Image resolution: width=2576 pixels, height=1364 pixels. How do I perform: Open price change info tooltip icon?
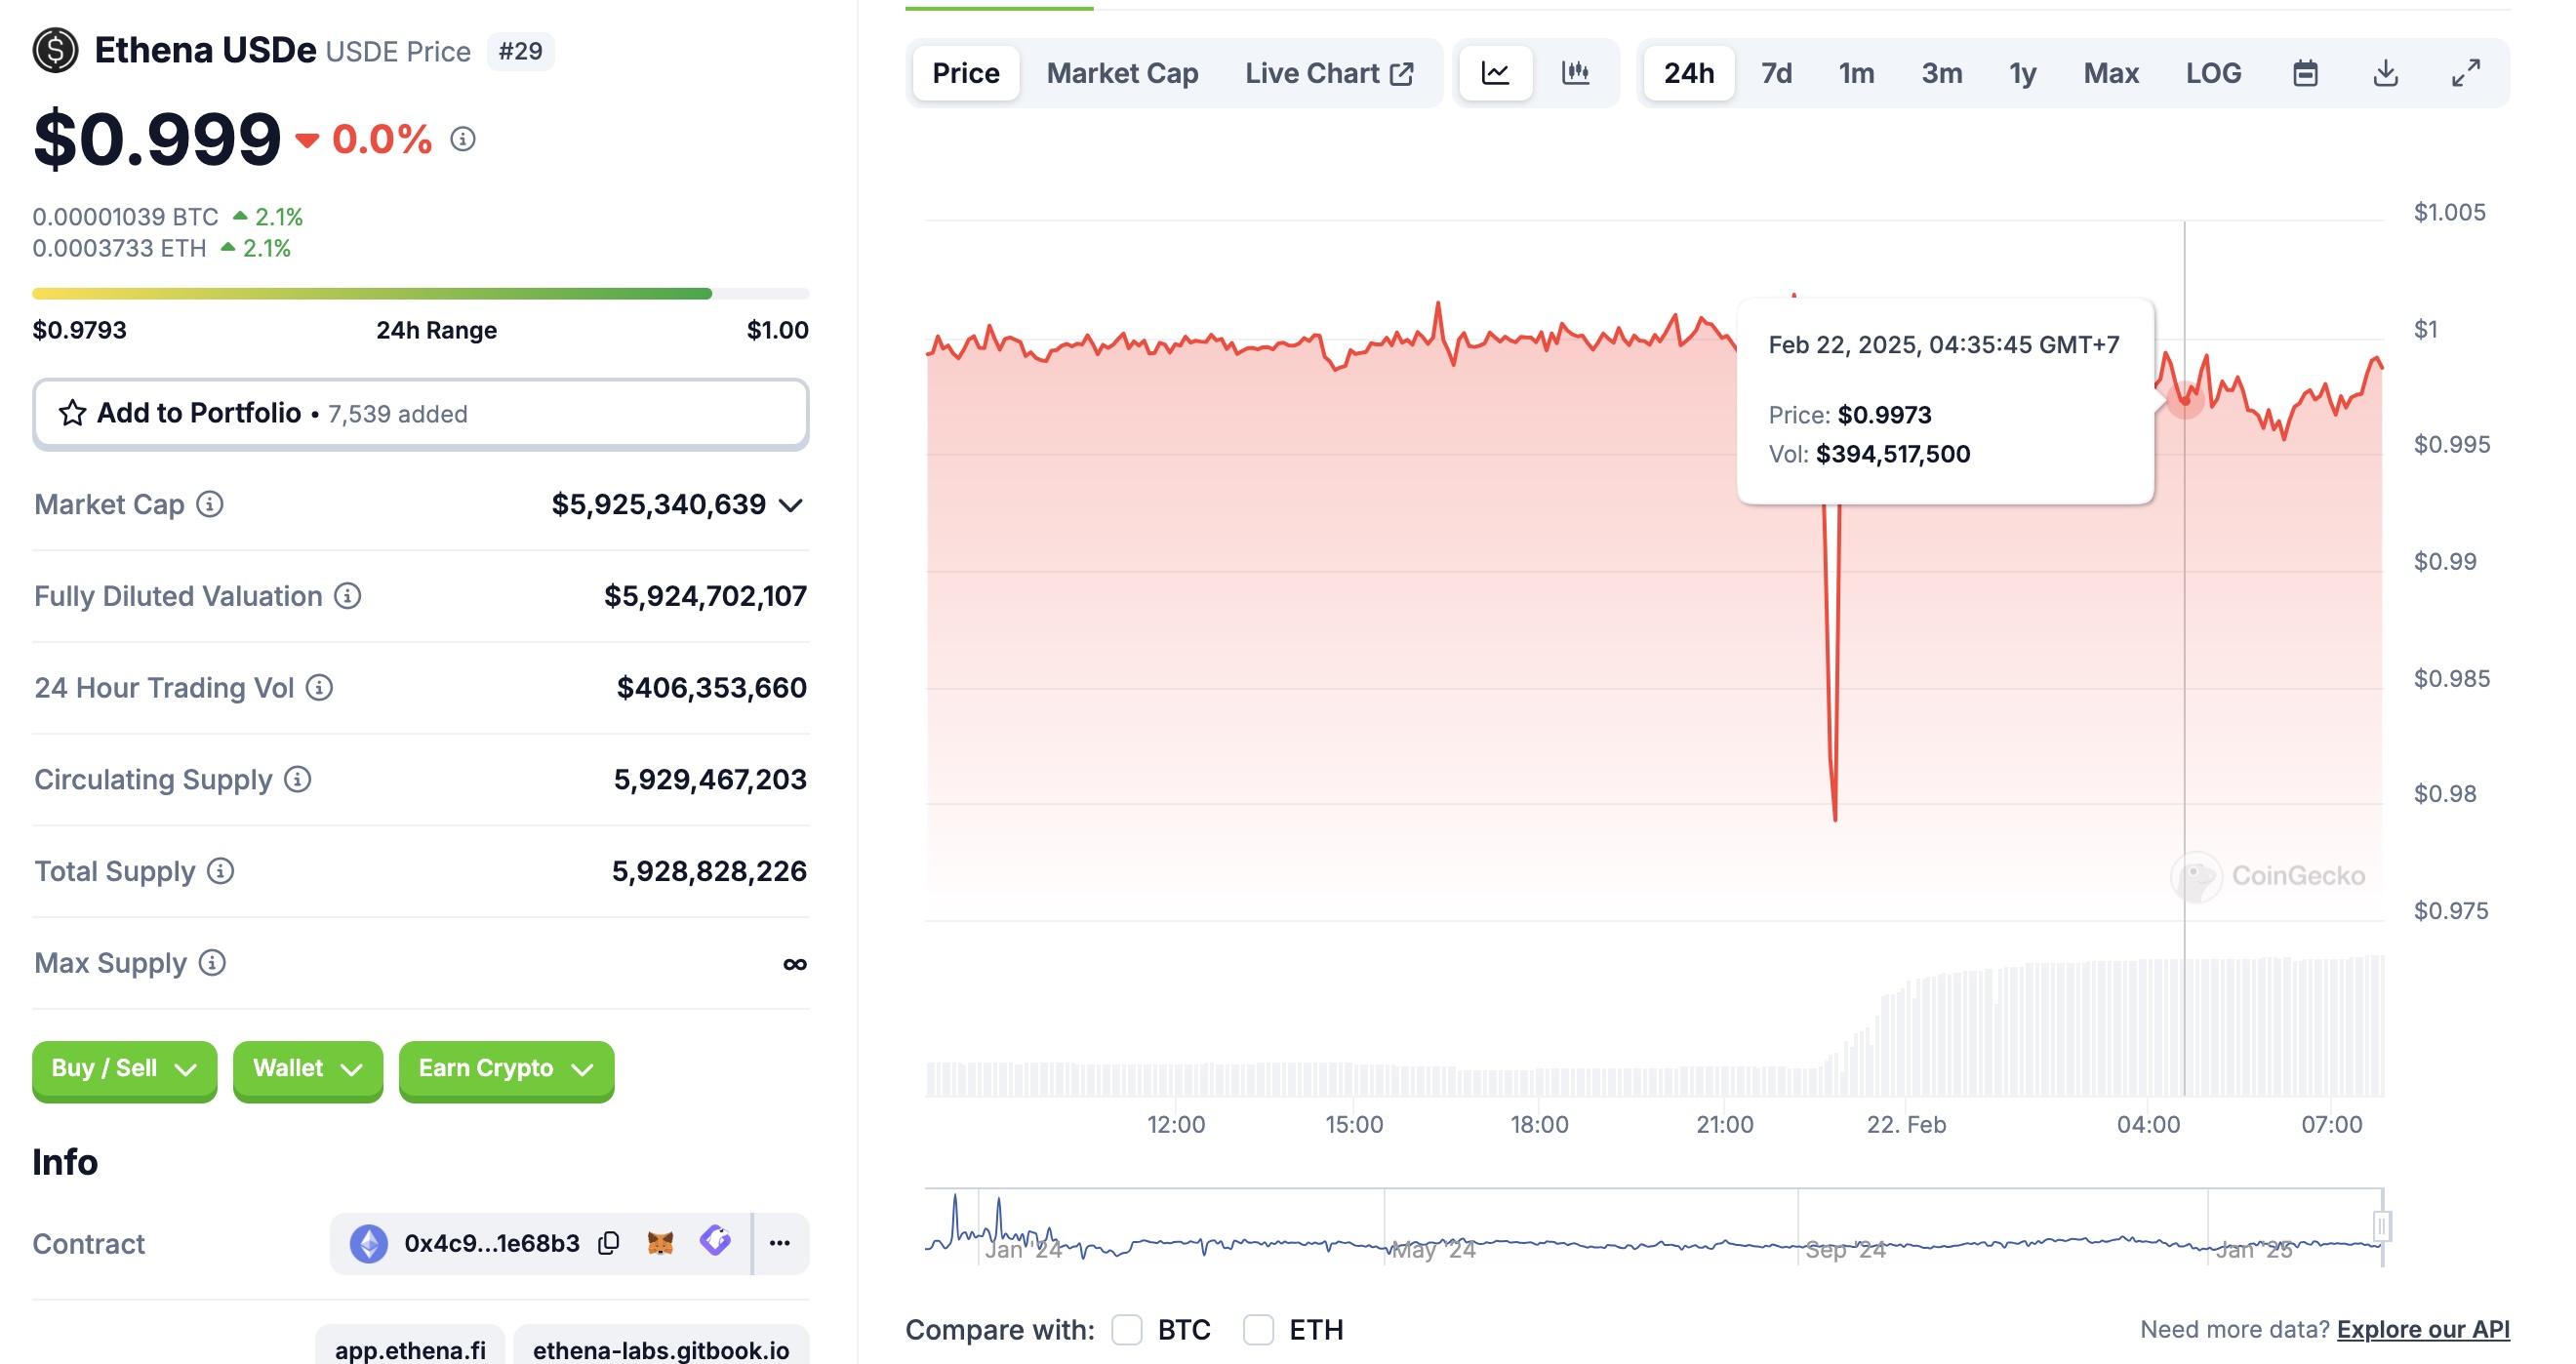tap(462, 139)
